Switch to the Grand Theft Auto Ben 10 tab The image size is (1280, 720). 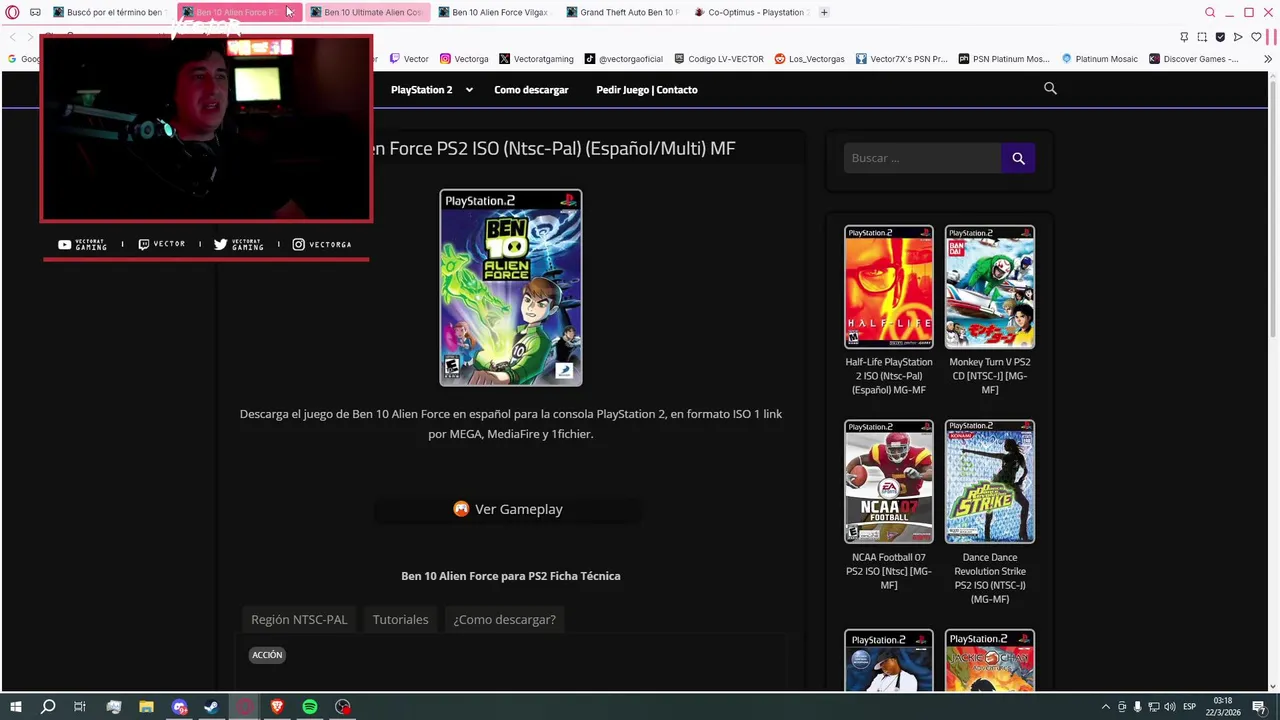(622, 12)
